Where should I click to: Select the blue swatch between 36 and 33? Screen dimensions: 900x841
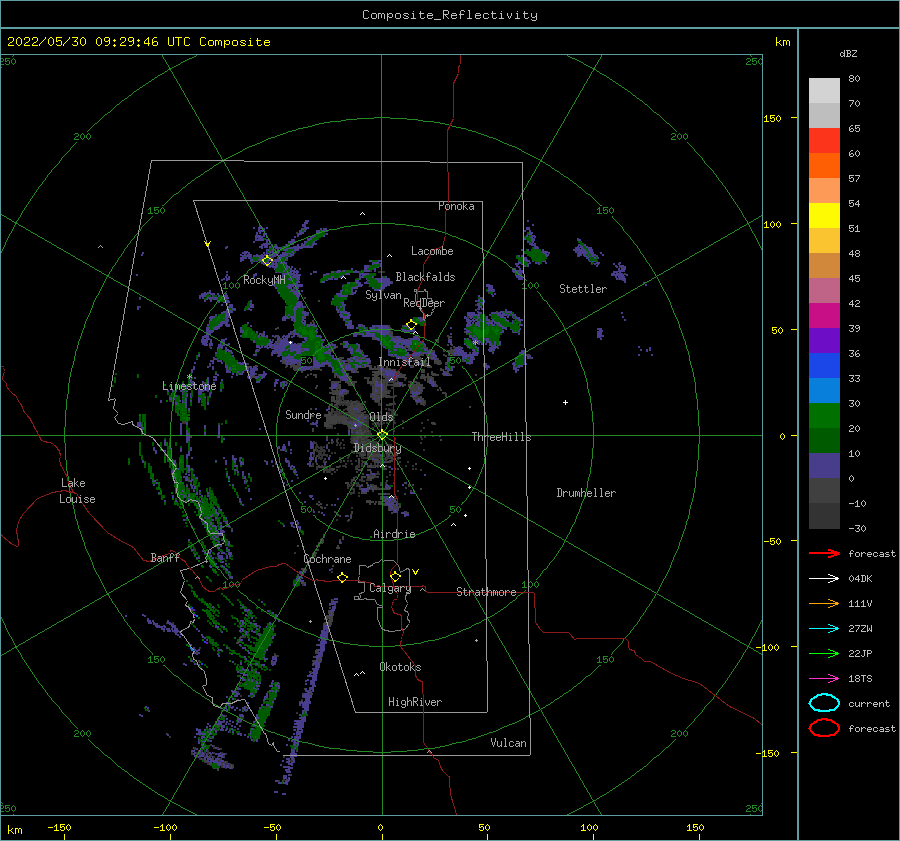[x=824, y=366]
